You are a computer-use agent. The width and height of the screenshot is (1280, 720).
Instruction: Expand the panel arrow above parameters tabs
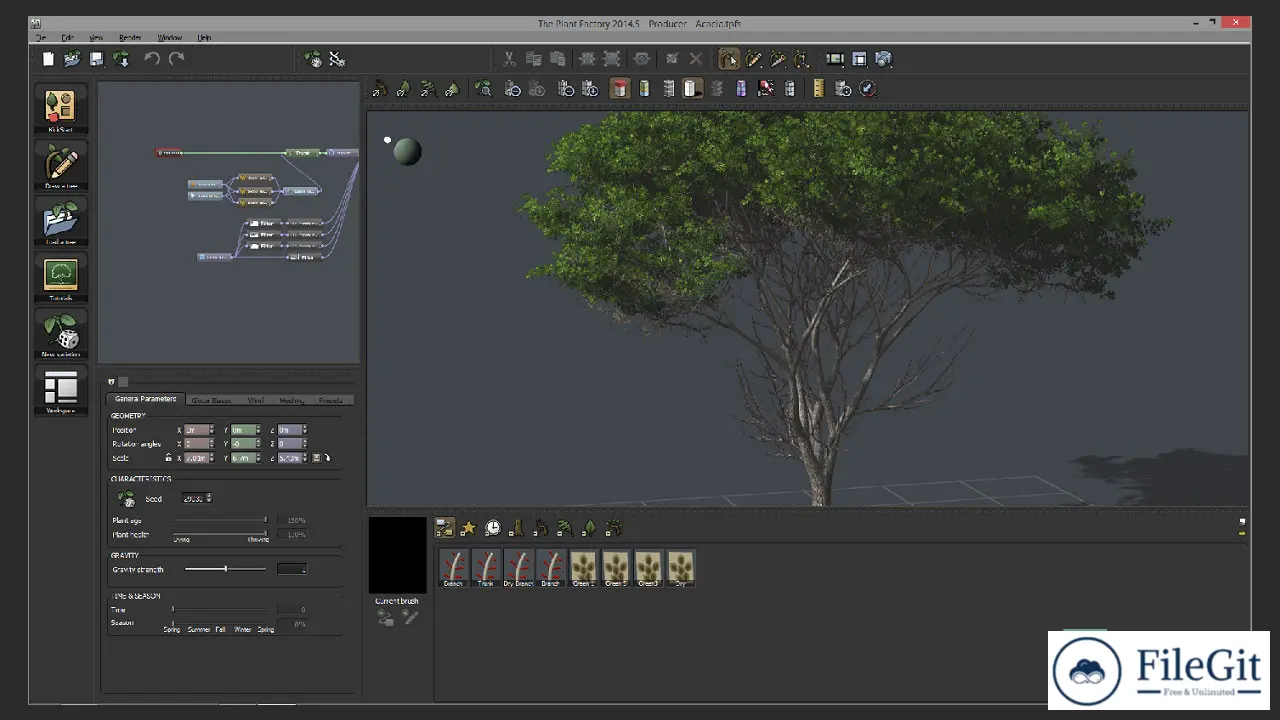pyautogui.click(x=111, y=382)
